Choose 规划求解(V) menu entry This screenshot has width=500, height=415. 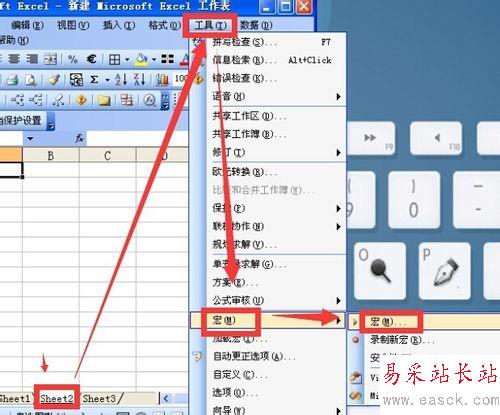[268, 244]
